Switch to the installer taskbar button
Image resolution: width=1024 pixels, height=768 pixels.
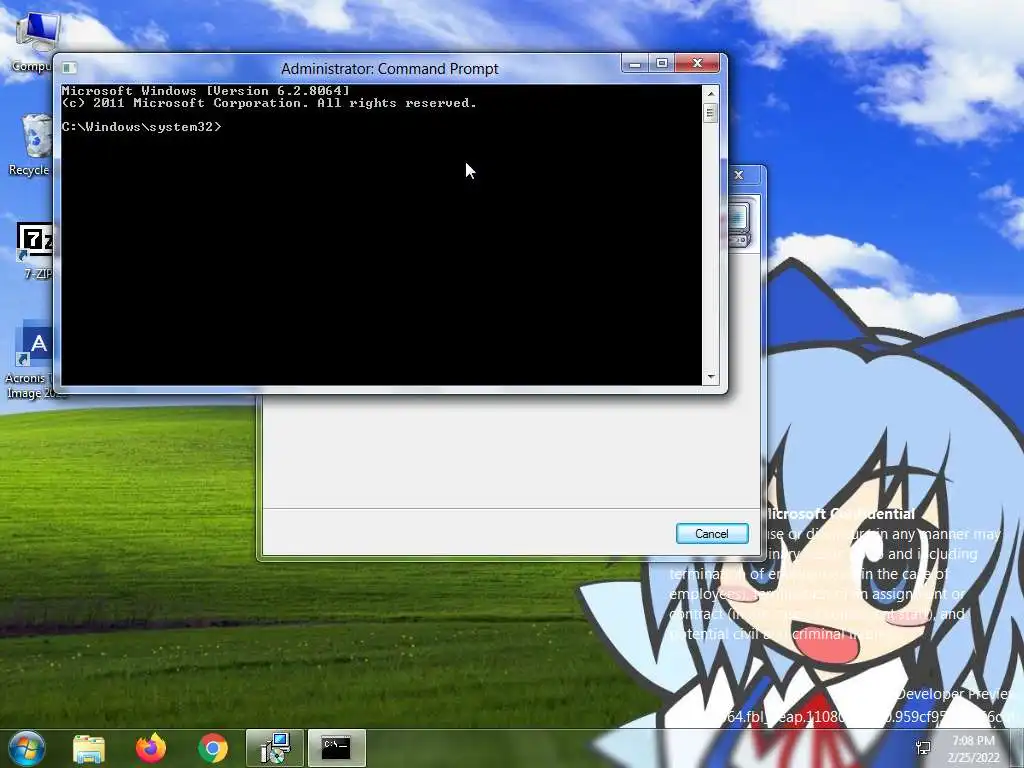tap(275, 748)
